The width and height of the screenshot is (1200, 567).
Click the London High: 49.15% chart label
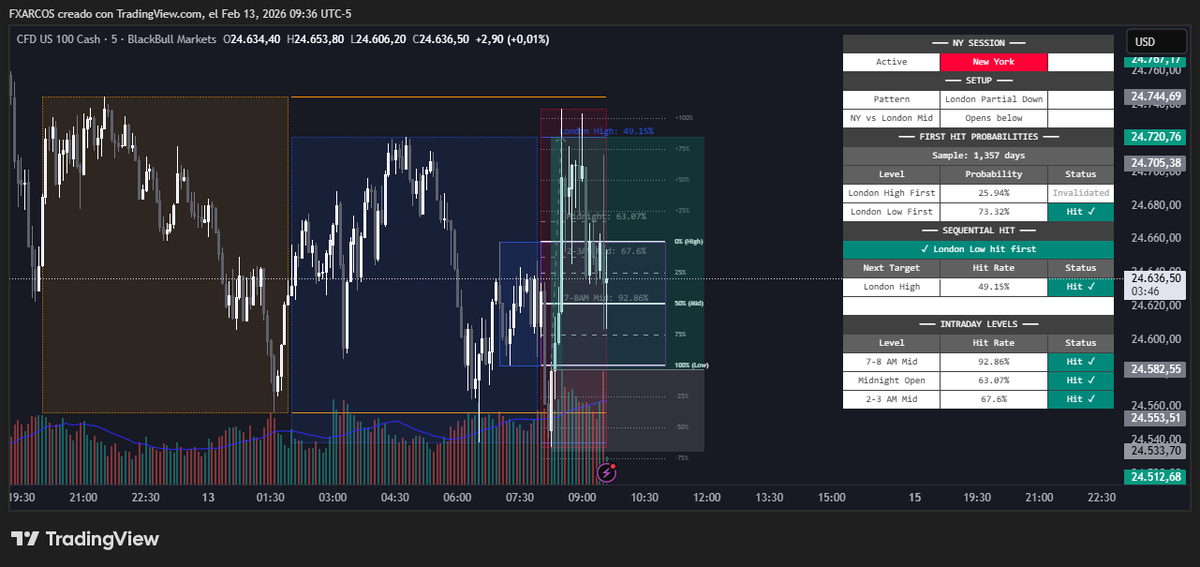(606, 131)
